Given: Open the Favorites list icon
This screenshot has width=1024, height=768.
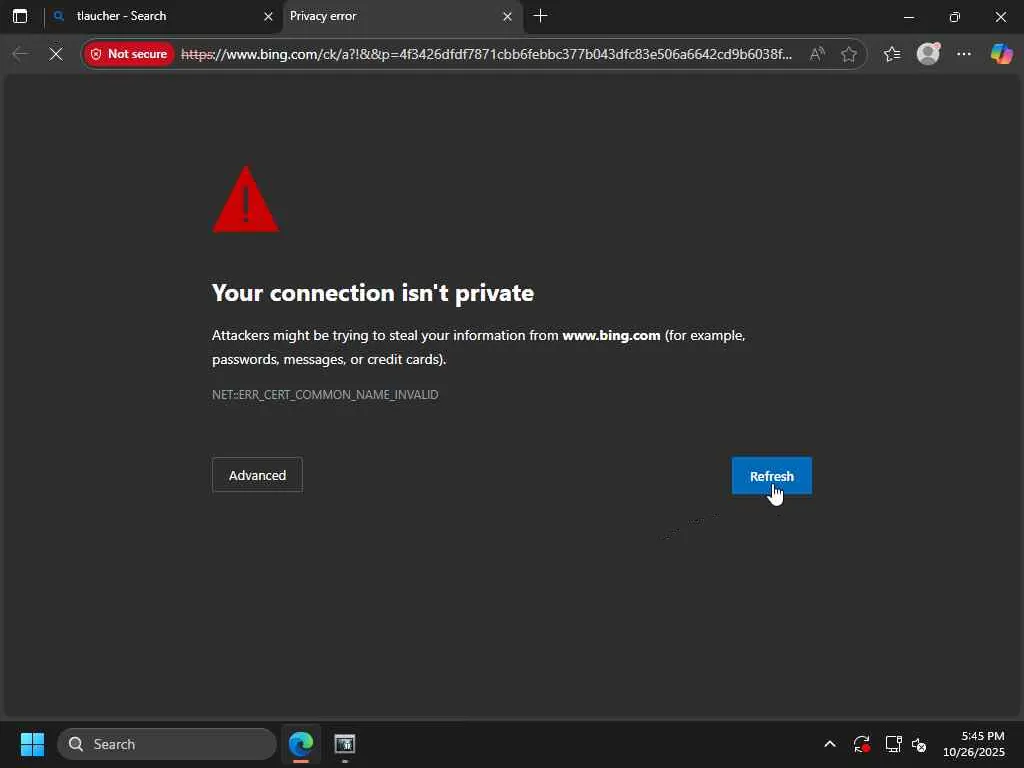Looking at the screenshot, I should click(x=892, y=54).
